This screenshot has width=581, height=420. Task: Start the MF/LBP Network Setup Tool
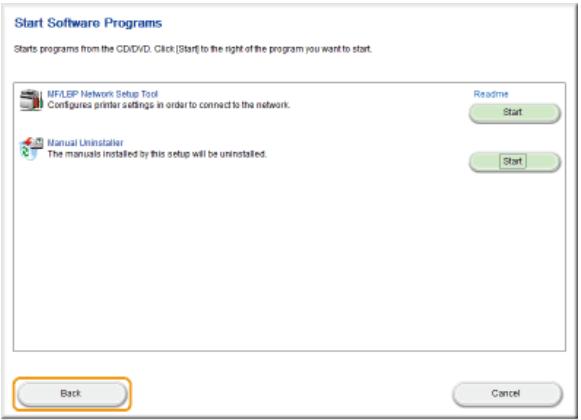click(515, 113)
